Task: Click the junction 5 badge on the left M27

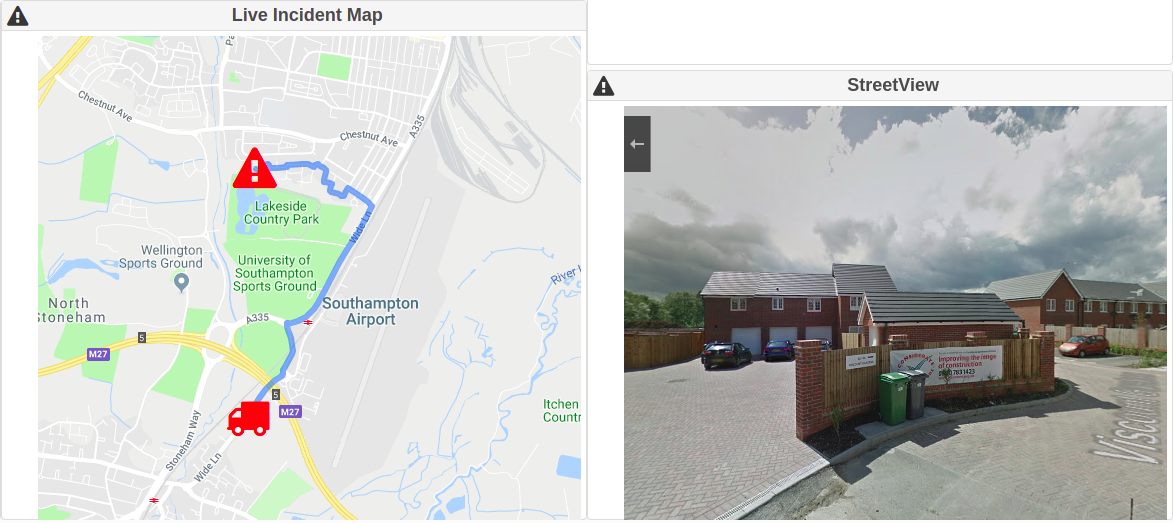Action: (141, 338)
